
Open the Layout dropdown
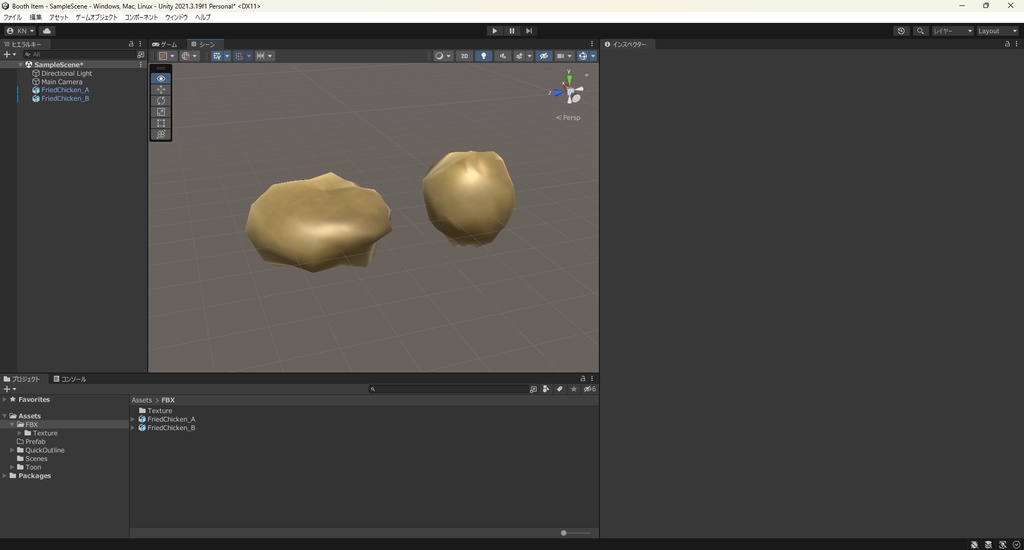click(997, 31)
